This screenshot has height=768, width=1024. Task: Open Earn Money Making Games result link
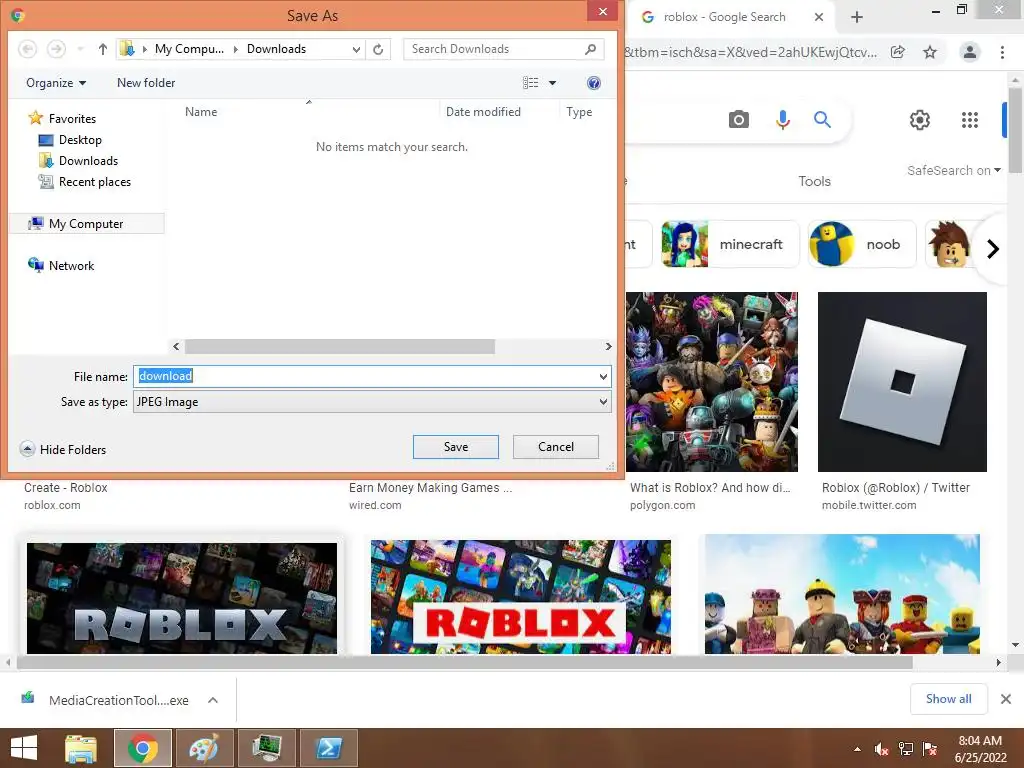tap(430, 488)
